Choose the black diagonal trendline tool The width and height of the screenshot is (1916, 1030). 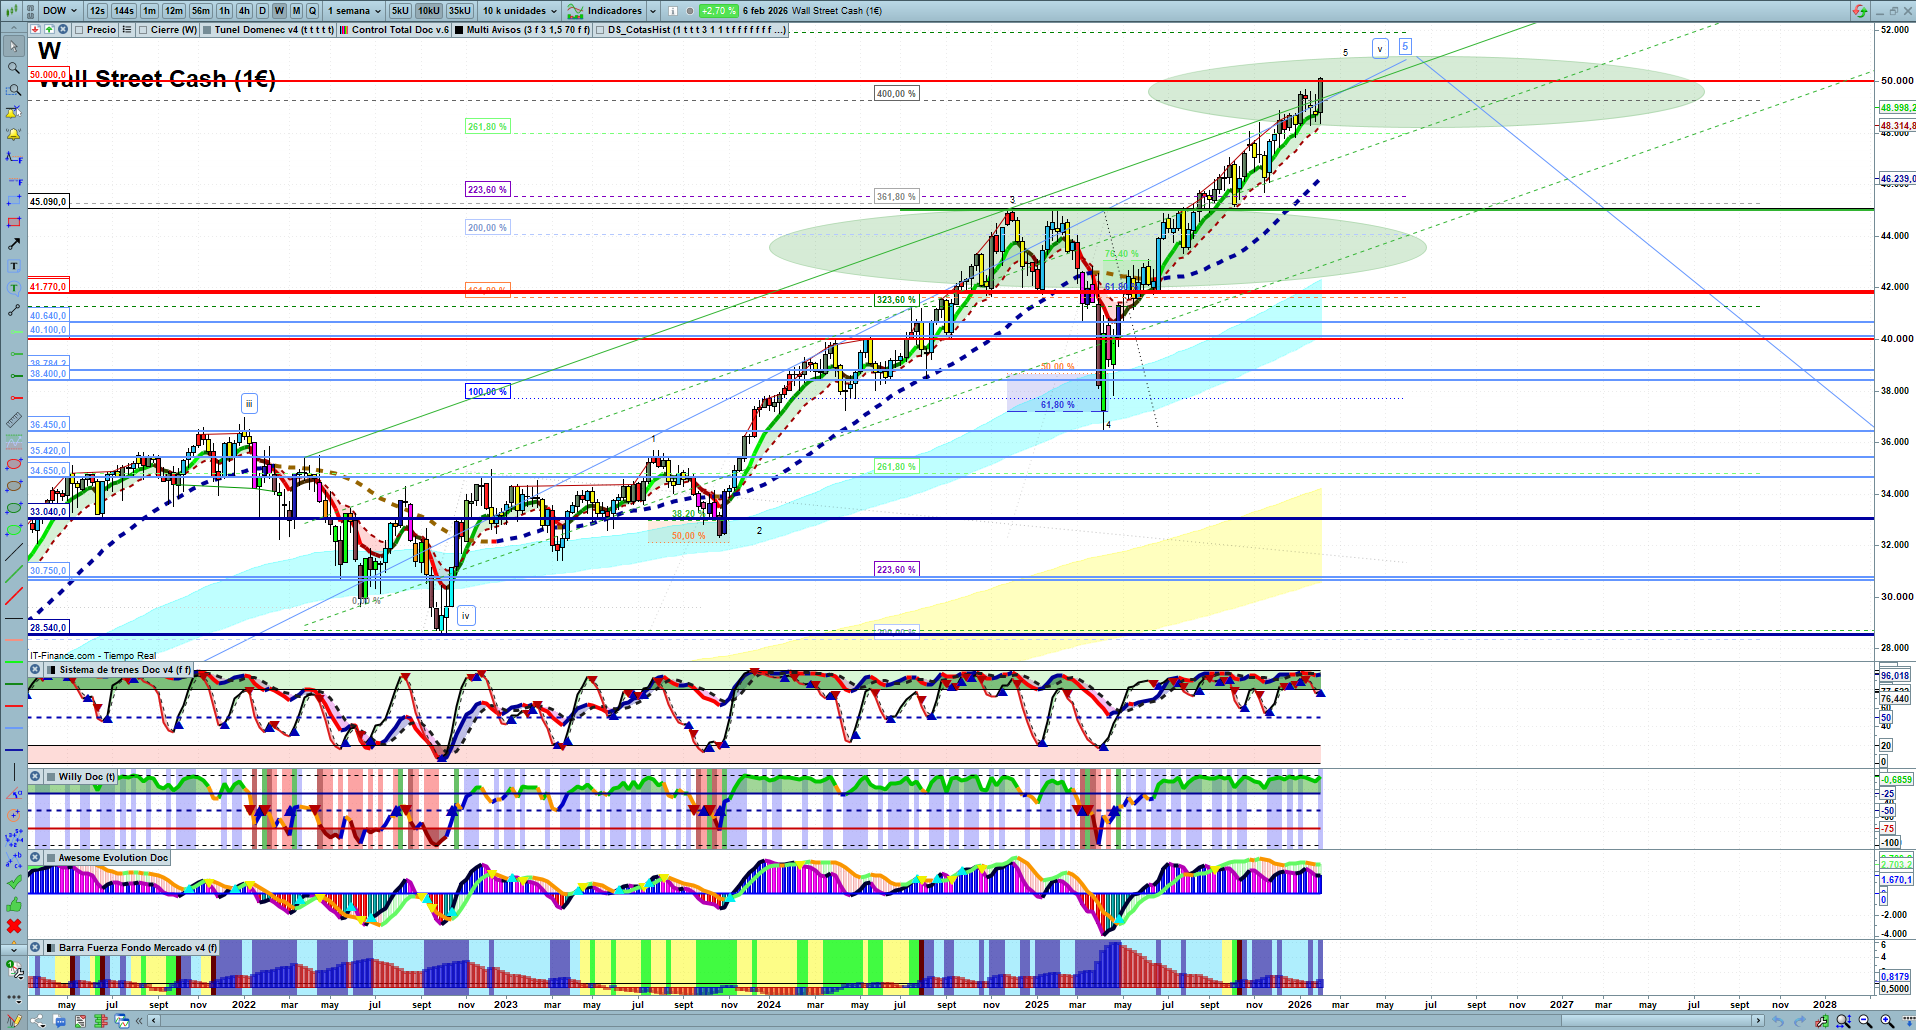(14, 552)
